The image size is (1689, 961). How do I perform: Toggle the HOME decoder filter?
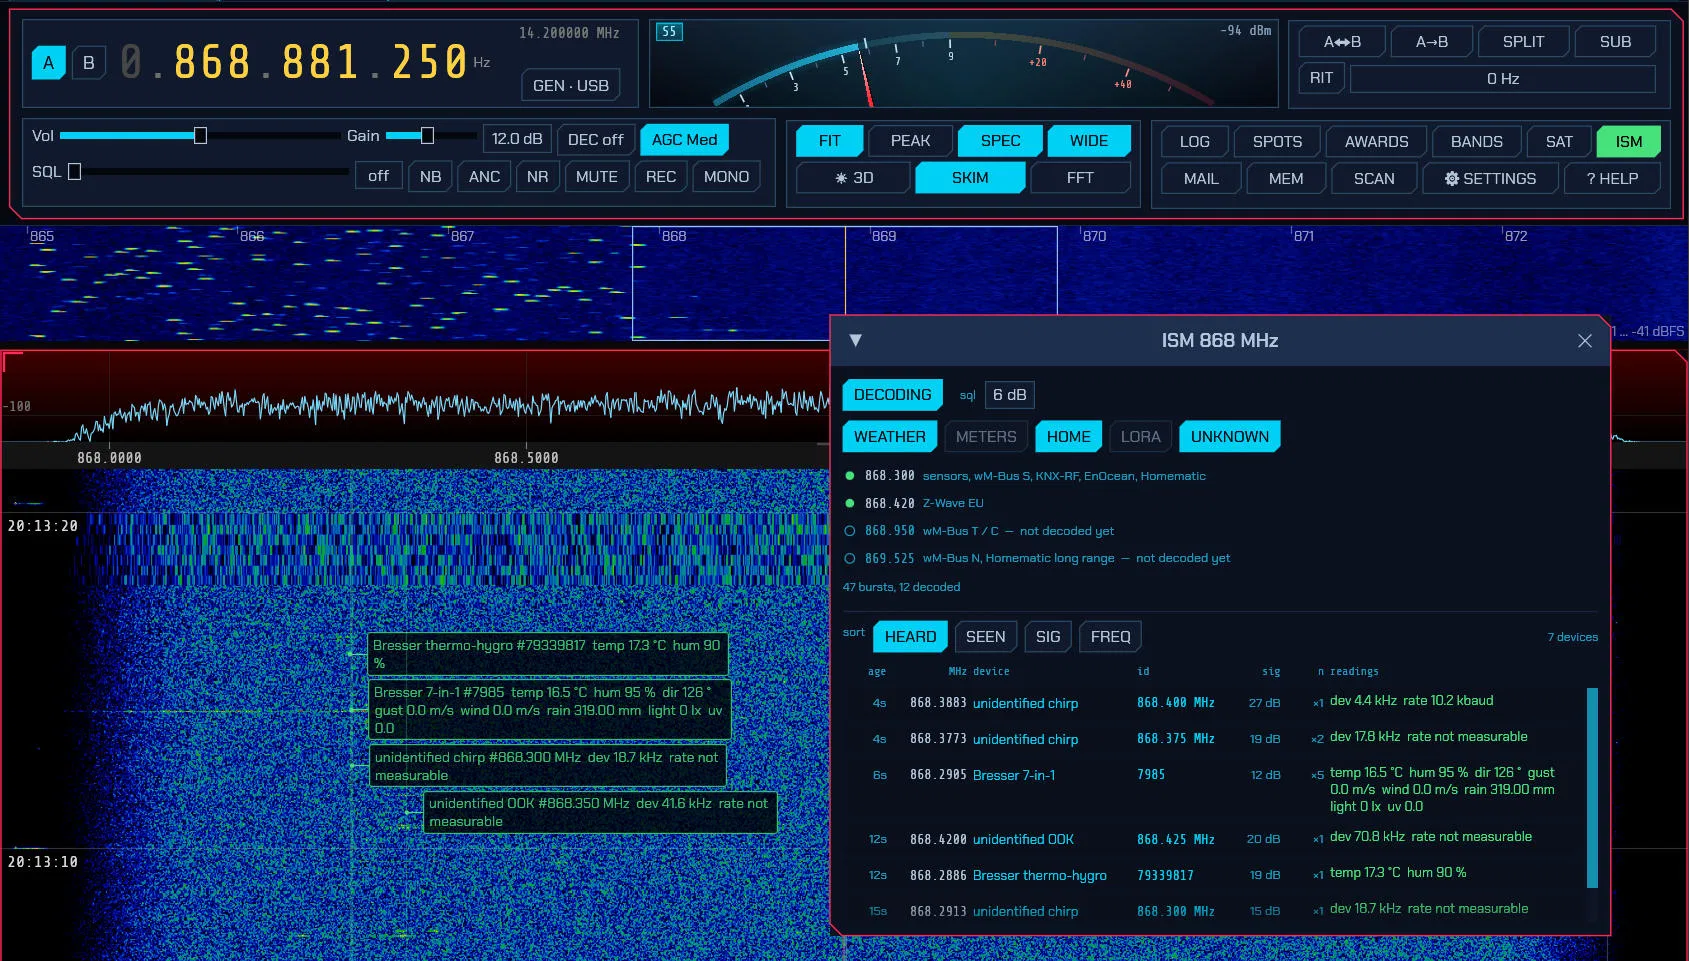1068,437
